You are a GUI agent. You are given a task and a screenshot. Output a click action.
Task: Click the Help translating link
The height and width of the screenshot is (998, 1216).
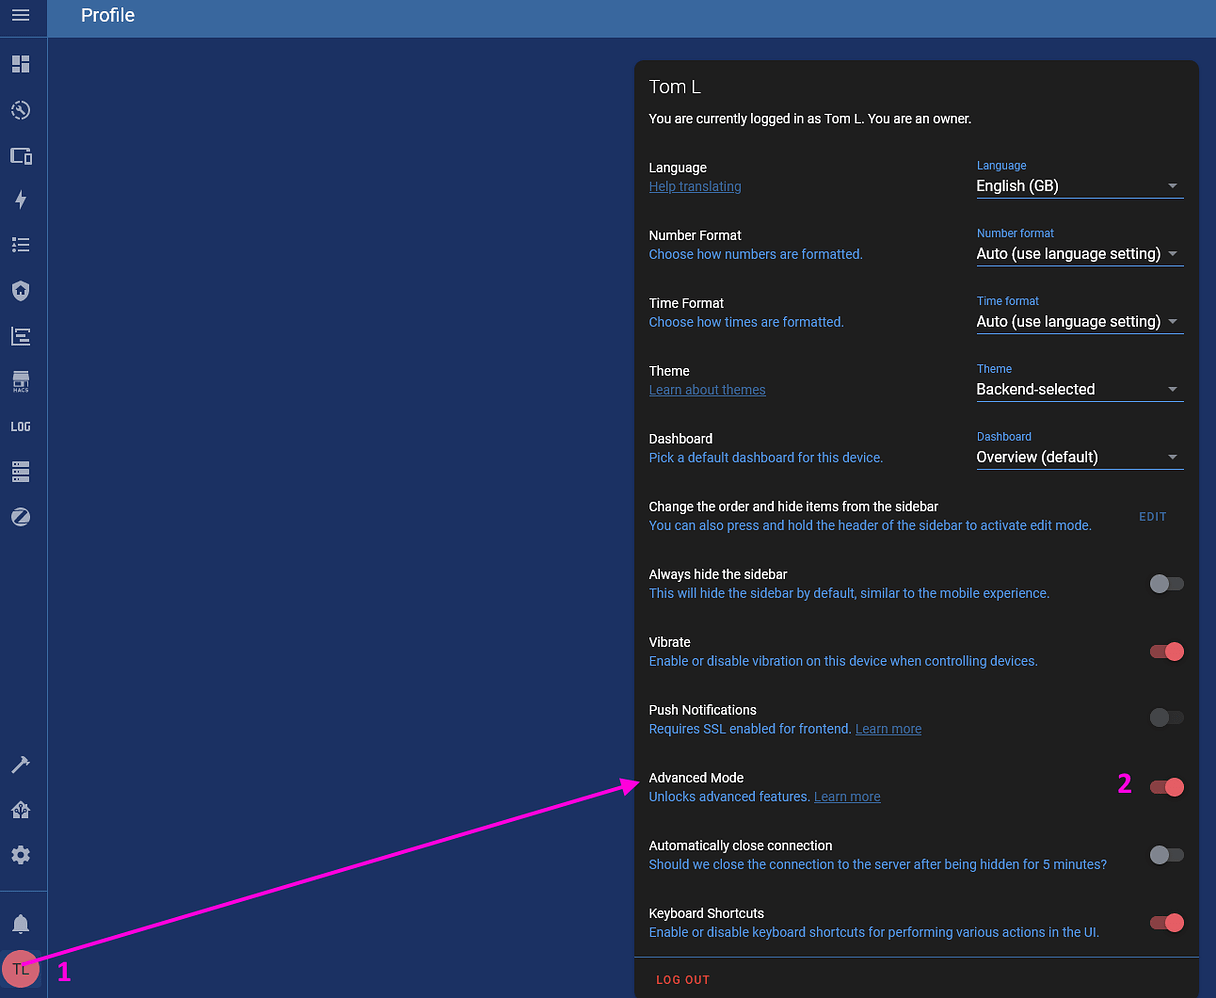695,187
